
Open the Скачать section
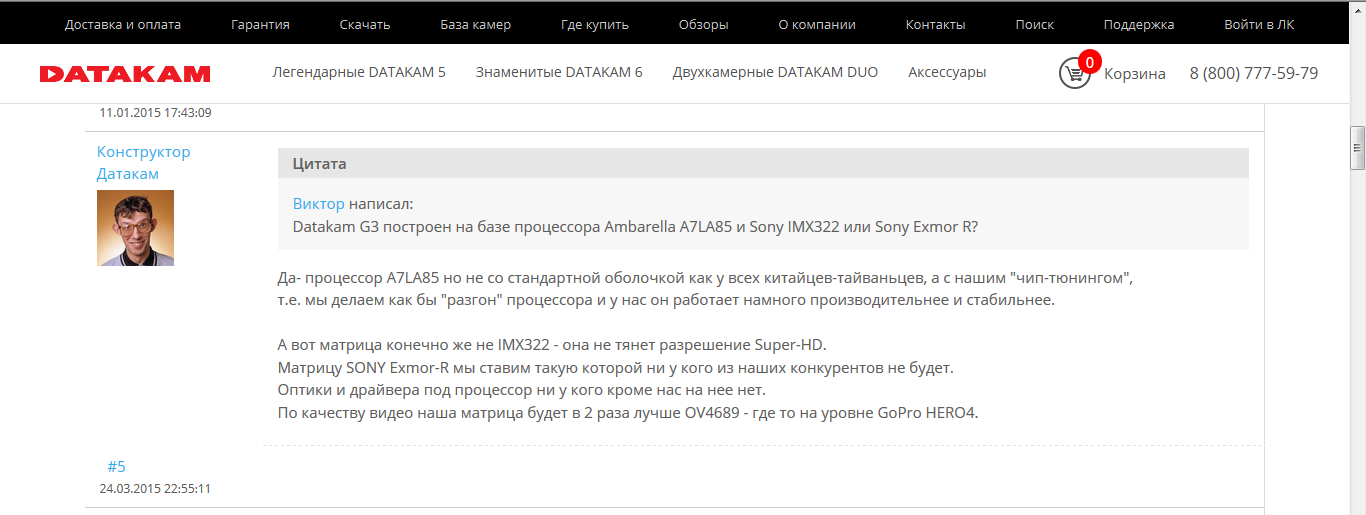click(x=365, y=24)
